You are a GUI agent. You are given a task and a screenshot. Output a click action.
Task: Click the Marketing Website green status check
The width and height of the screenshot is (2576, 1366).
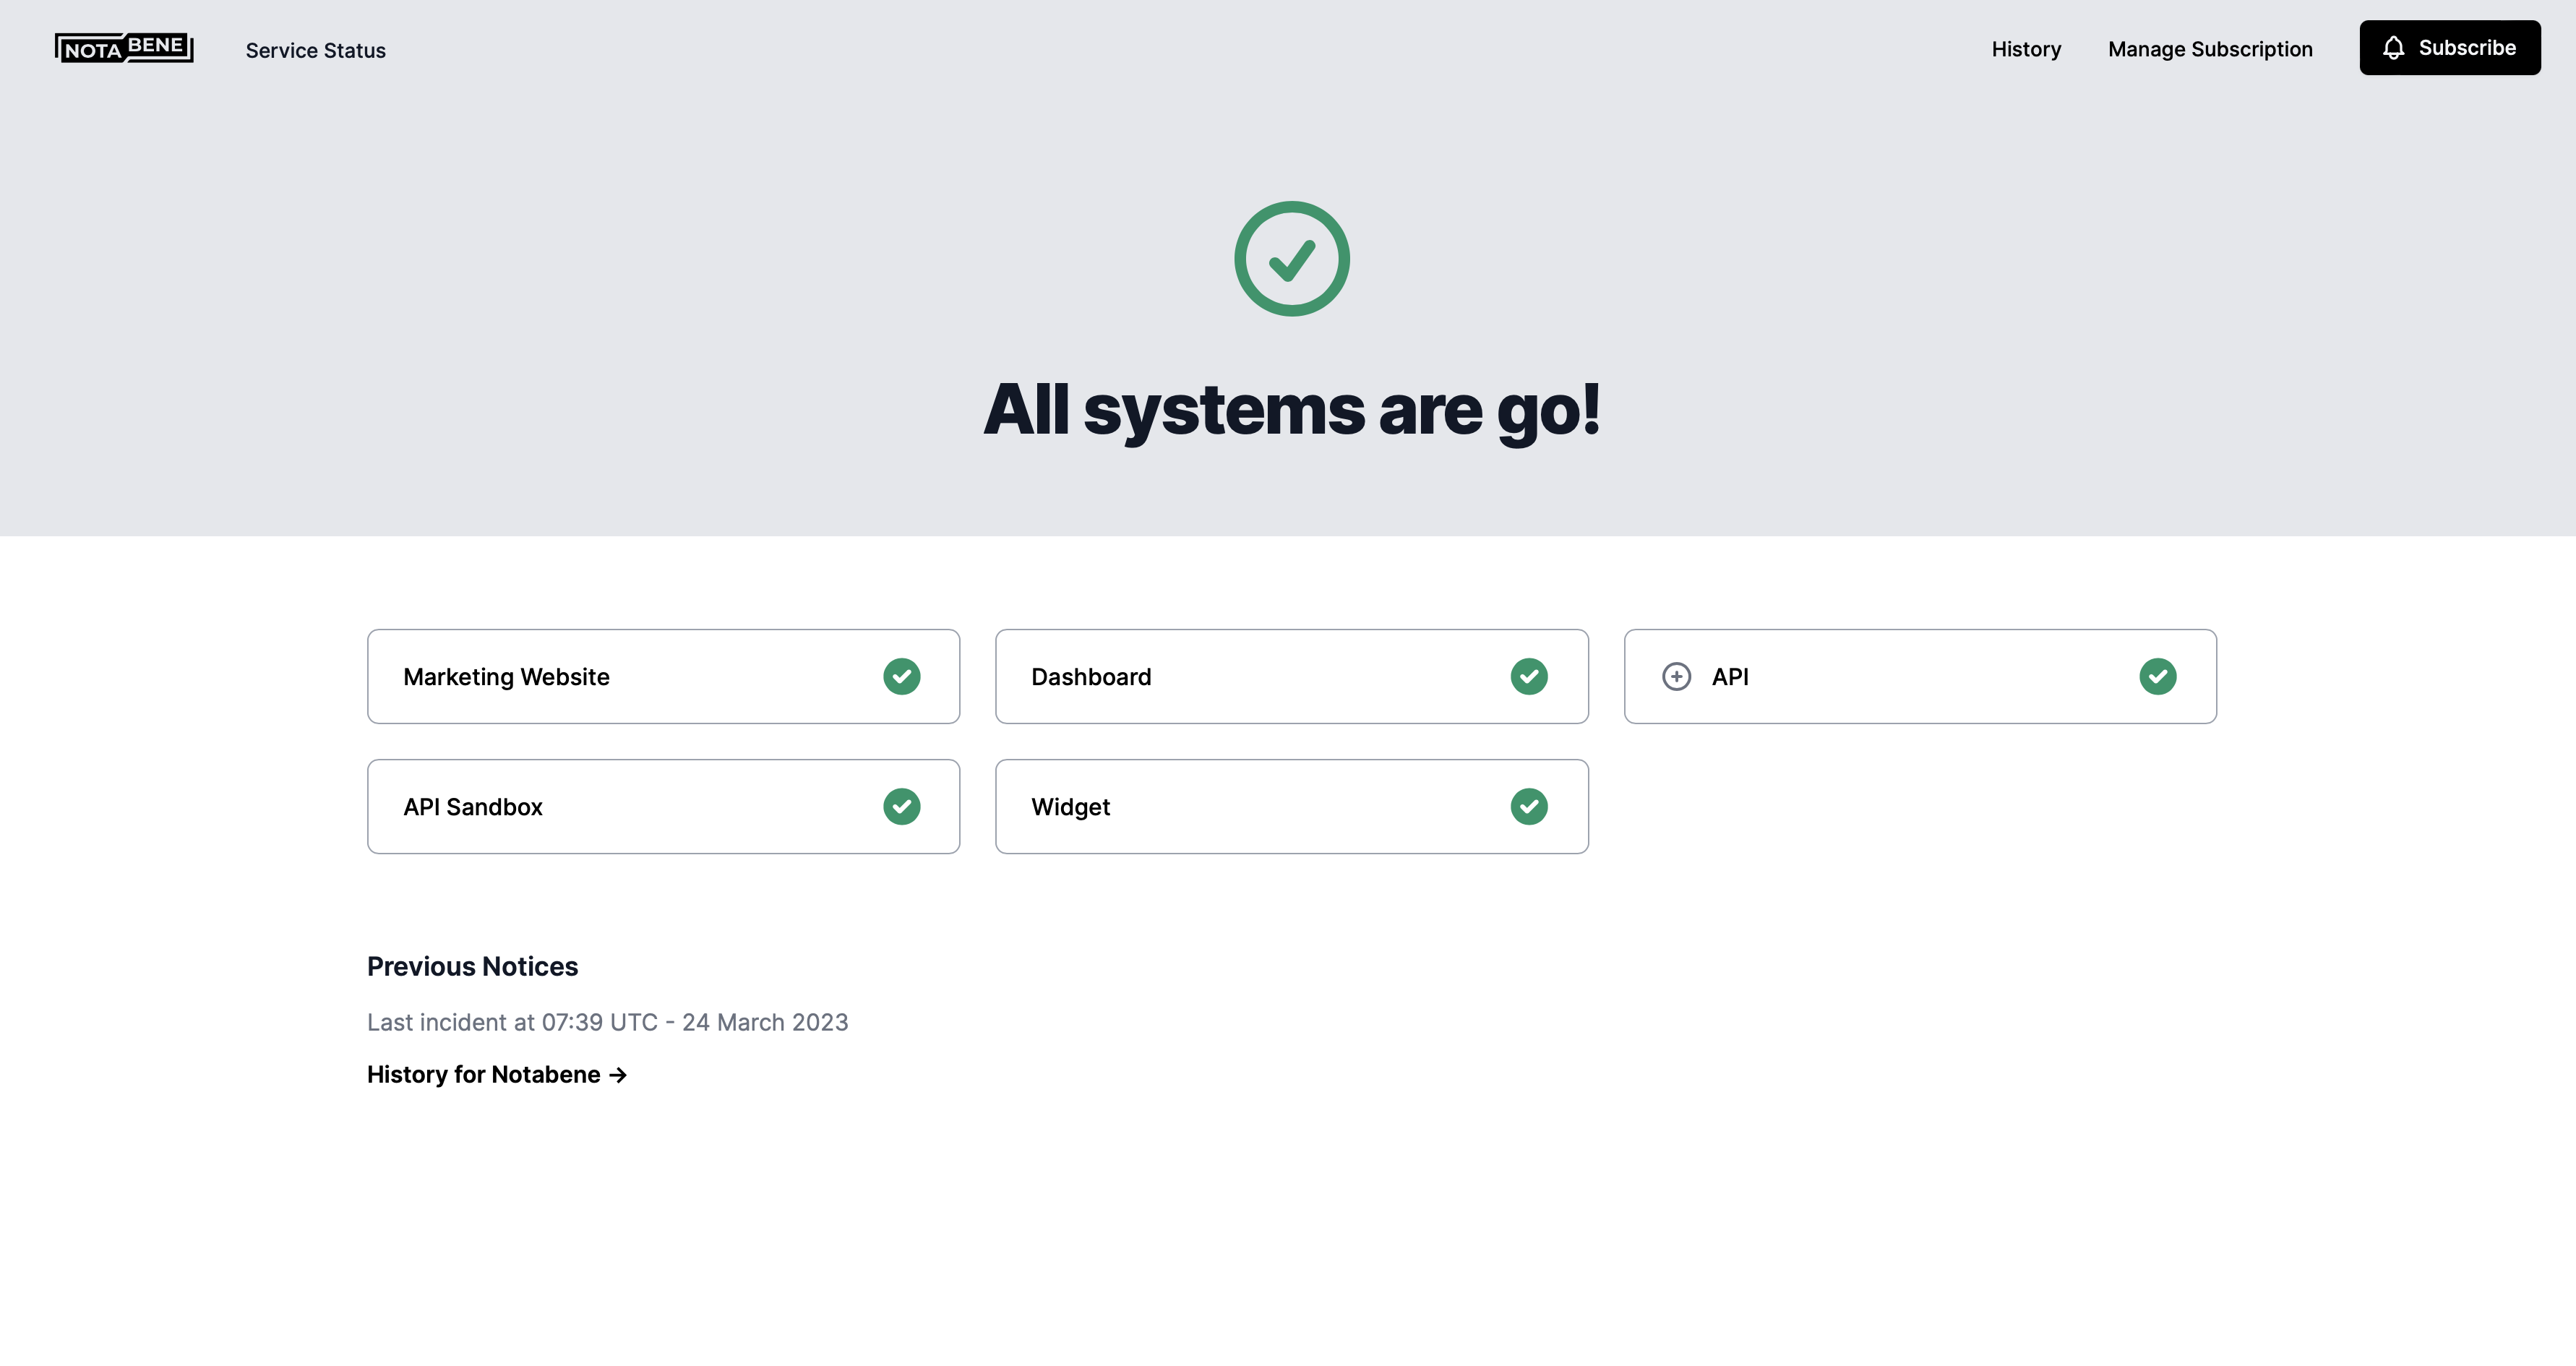coord(901,677)
